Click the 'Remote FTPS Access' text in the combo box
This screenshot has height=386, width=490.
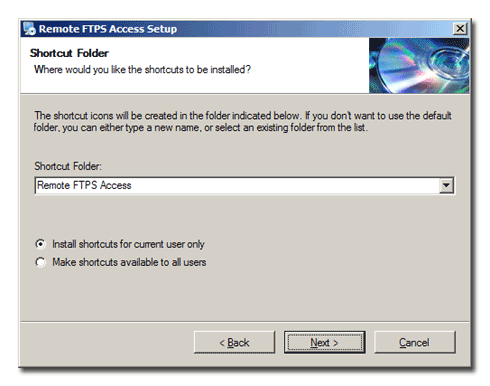[x=84, y=185]
